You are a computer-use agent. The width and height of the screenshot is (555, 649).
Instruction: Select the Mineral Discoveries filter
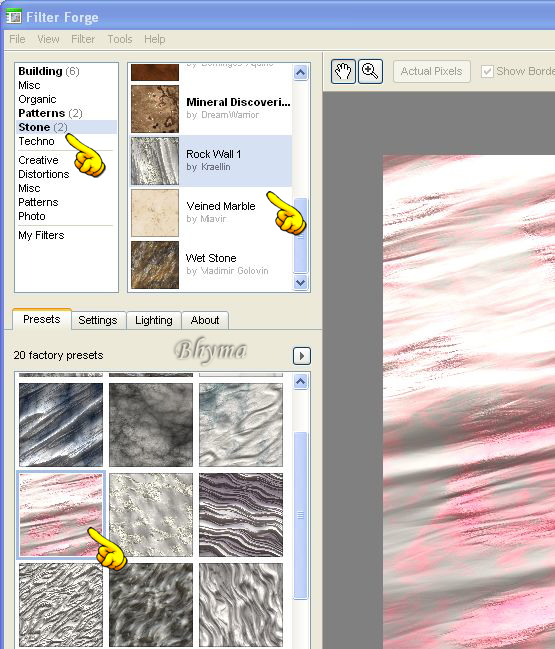(211, 108)
